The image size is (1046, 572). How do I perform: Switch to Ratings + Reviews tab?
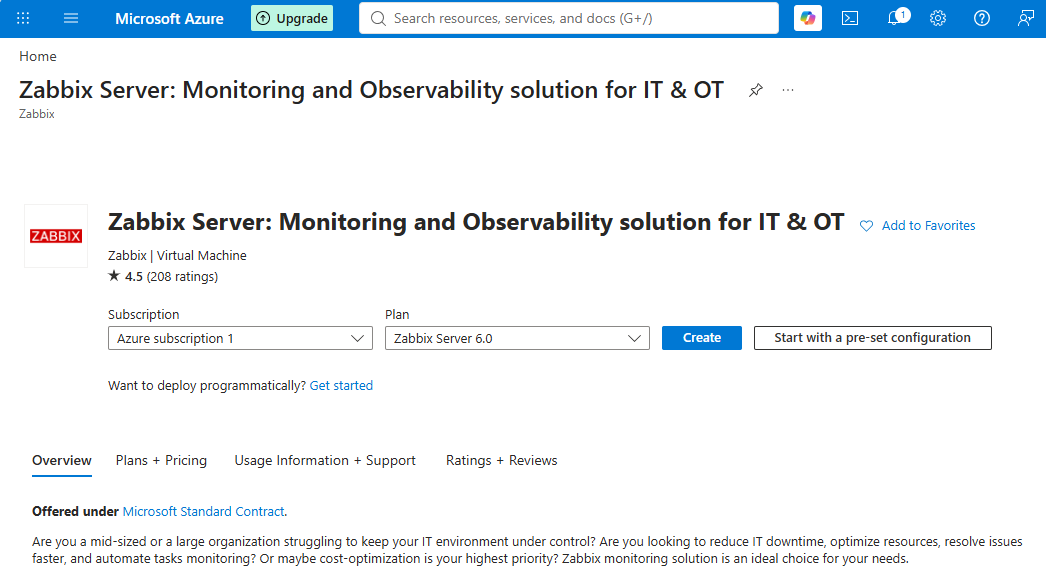coord(502,461)
